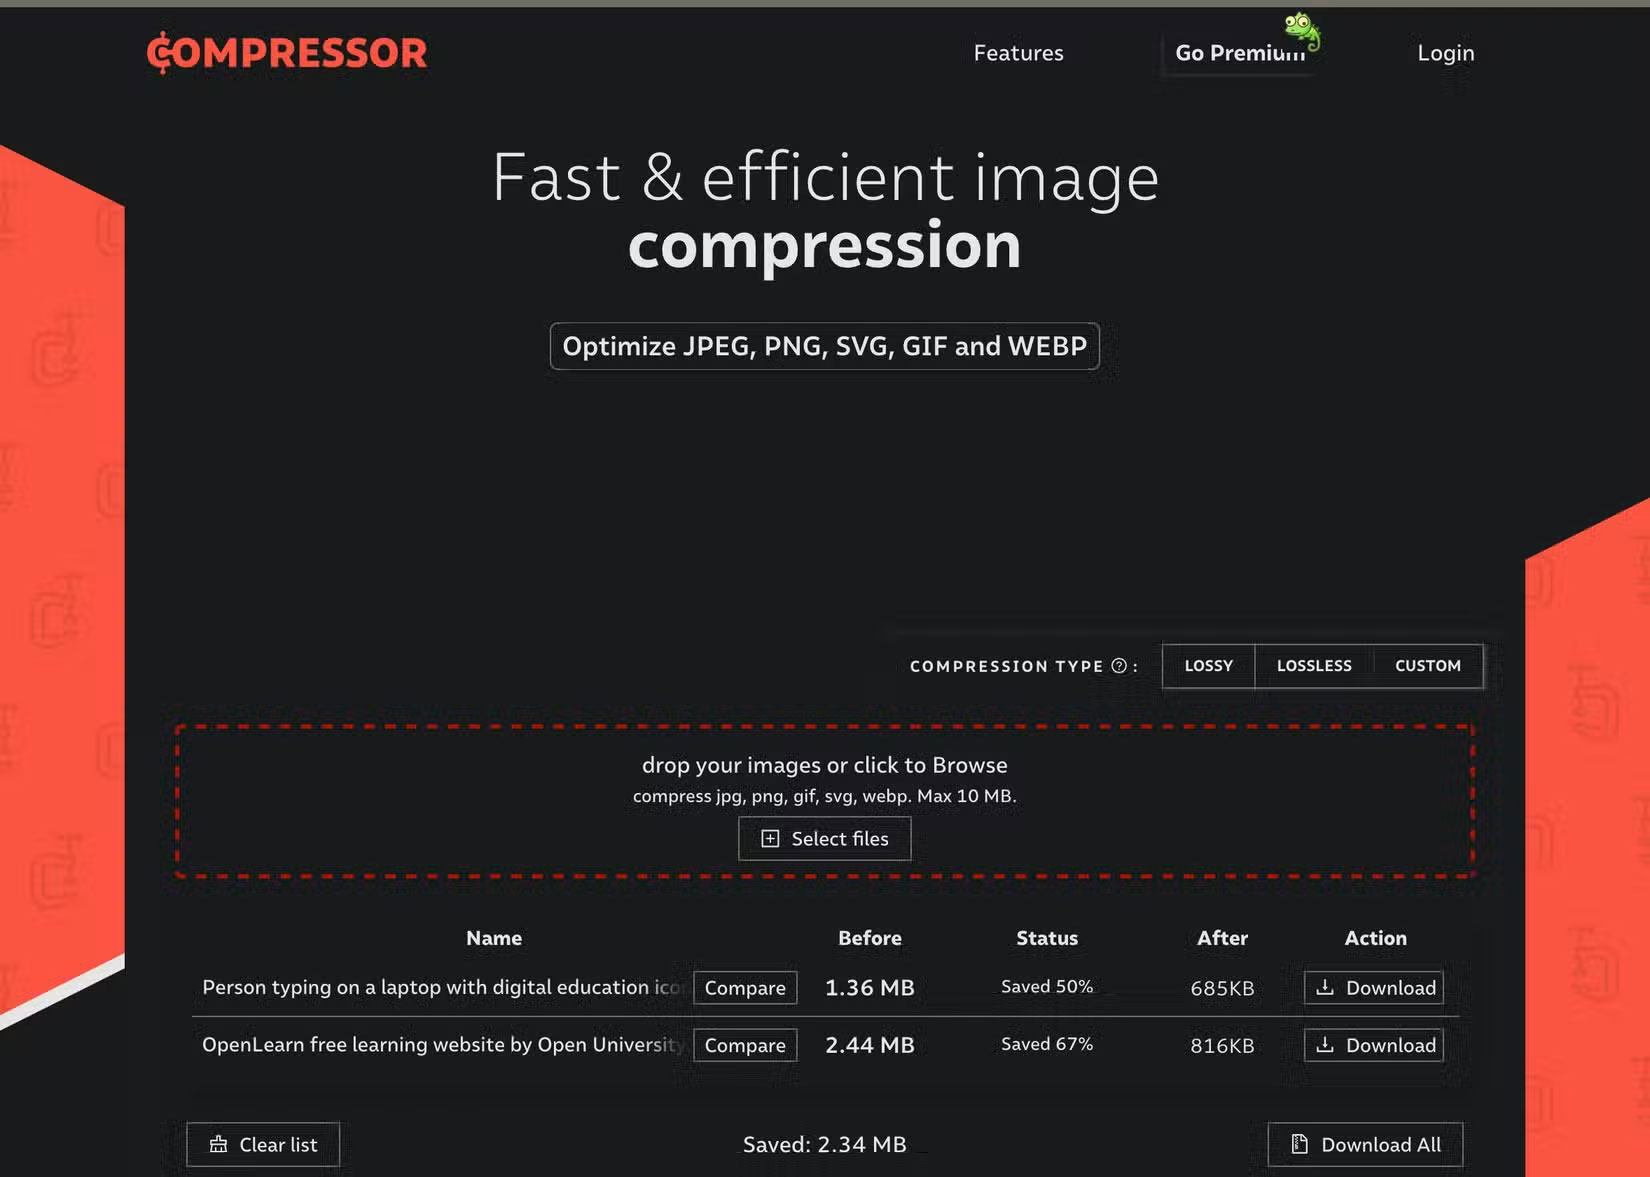
Task: Open the Login page
Action: pos(1444,52)
